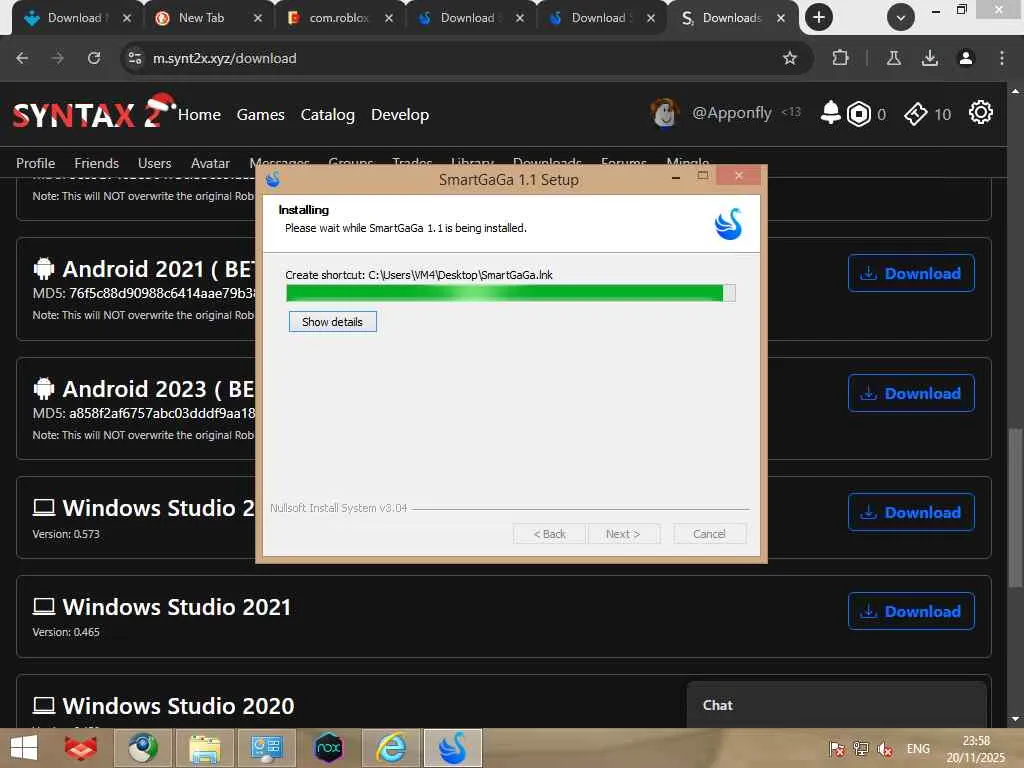Click the Windows Studio 2021 heading
The width and height of the screenshot is (1024, 768).
176,607
